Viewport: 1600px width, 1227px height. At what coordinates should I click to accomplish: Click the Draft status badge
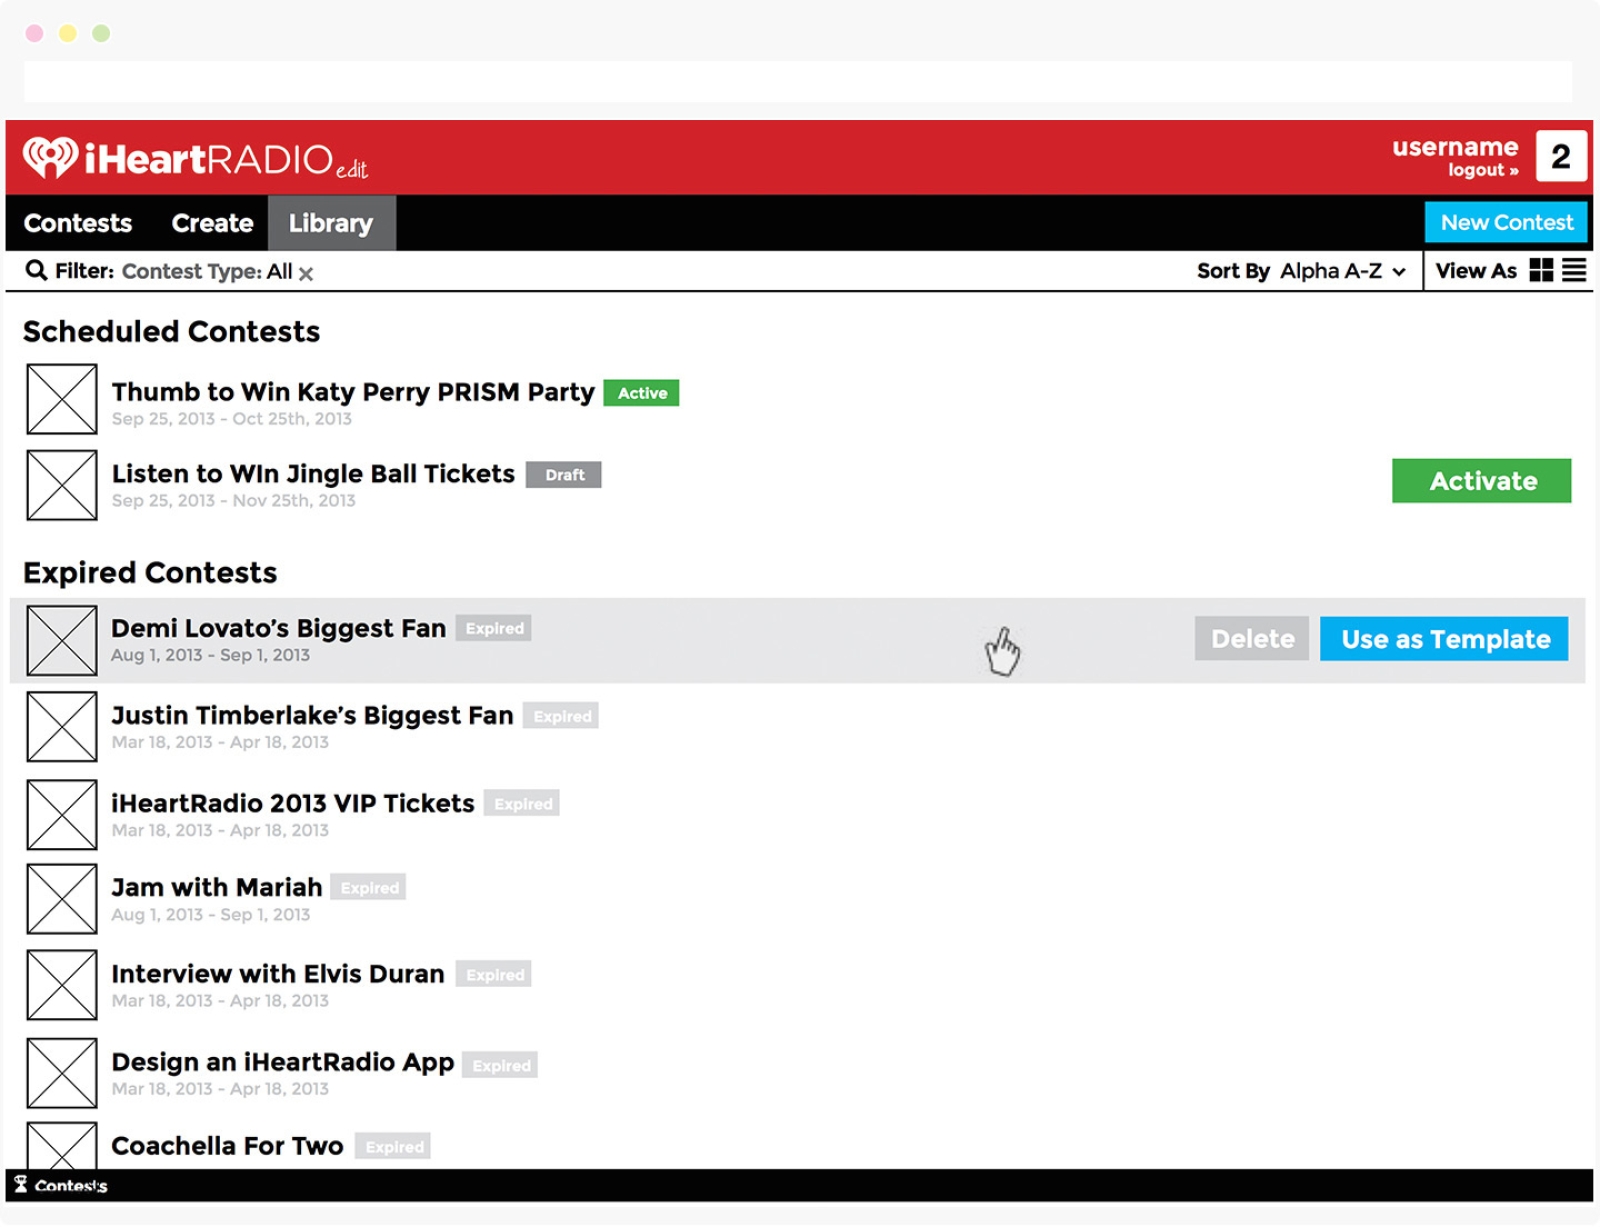[x=564, y=475]
